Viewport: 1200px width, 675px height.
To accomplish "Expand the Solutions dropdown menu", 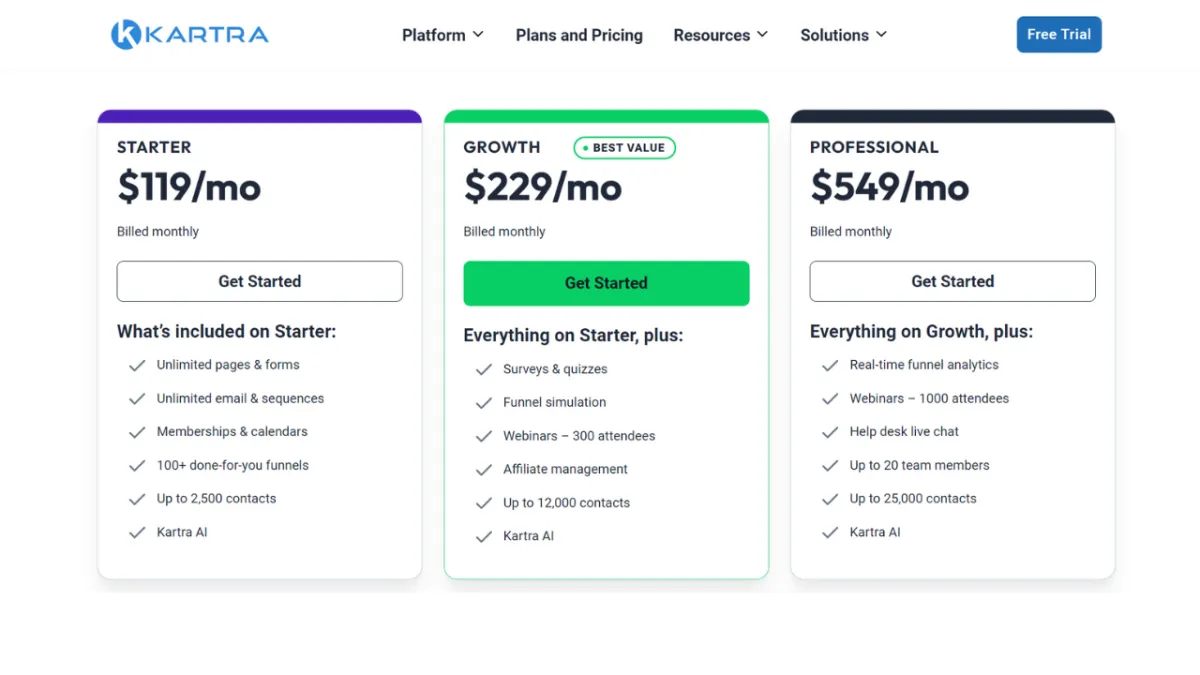I will 843,35.
